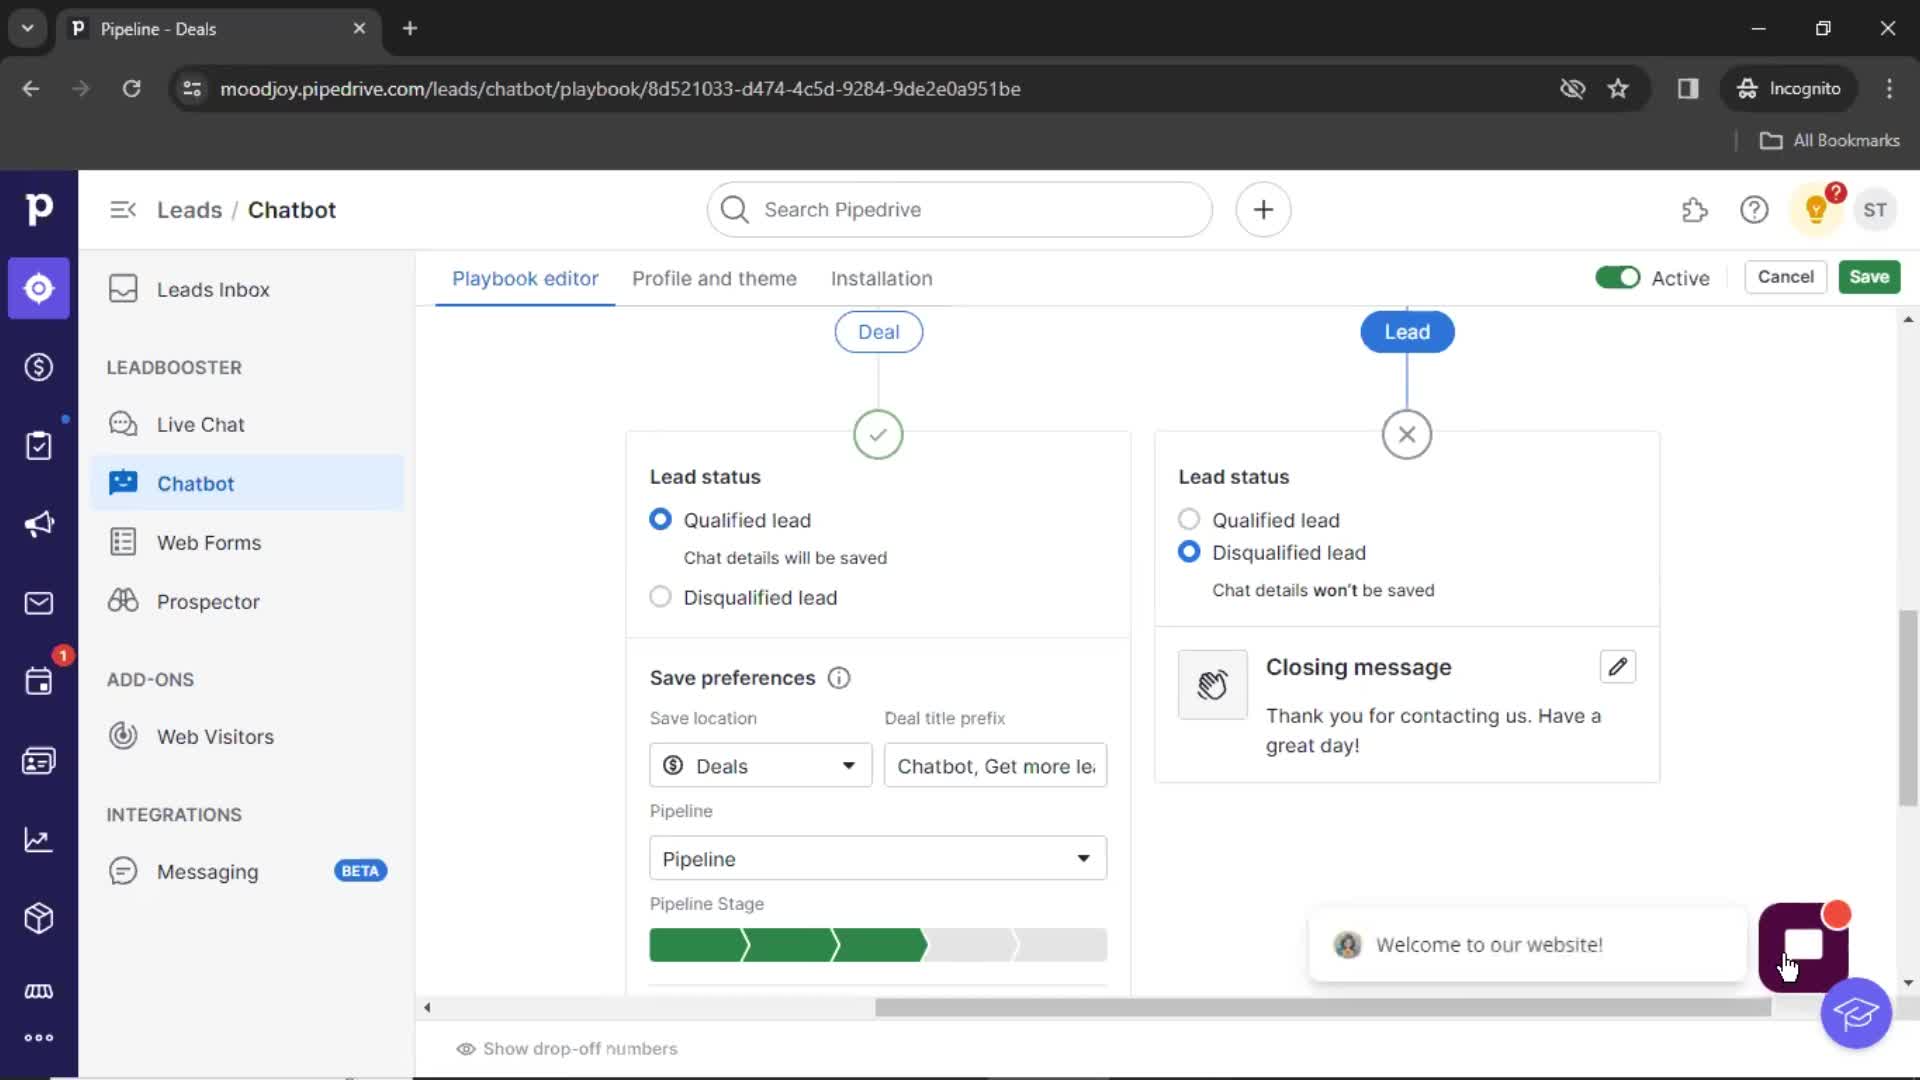The image size is (1920, 1080).
Task: Click the X disqualified node circle
Action: [1407, 435]
